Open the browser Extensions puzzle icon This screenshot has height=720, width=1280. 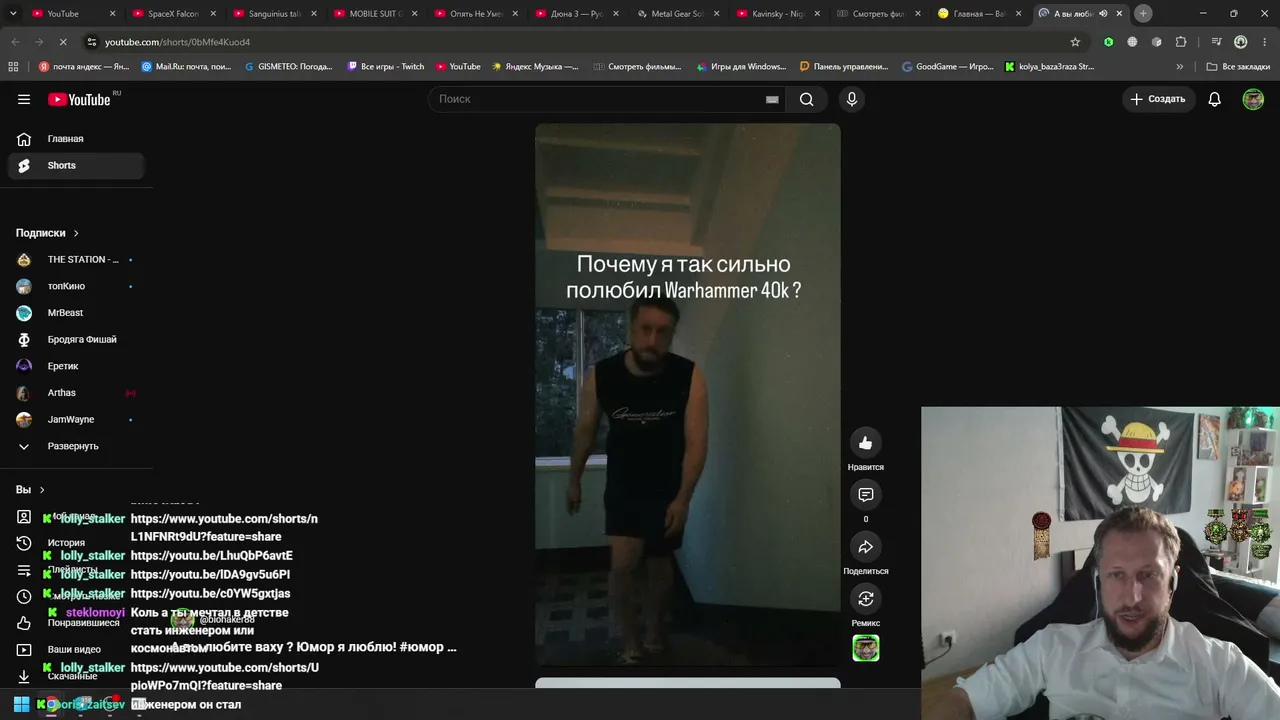tap(1181, 42)
